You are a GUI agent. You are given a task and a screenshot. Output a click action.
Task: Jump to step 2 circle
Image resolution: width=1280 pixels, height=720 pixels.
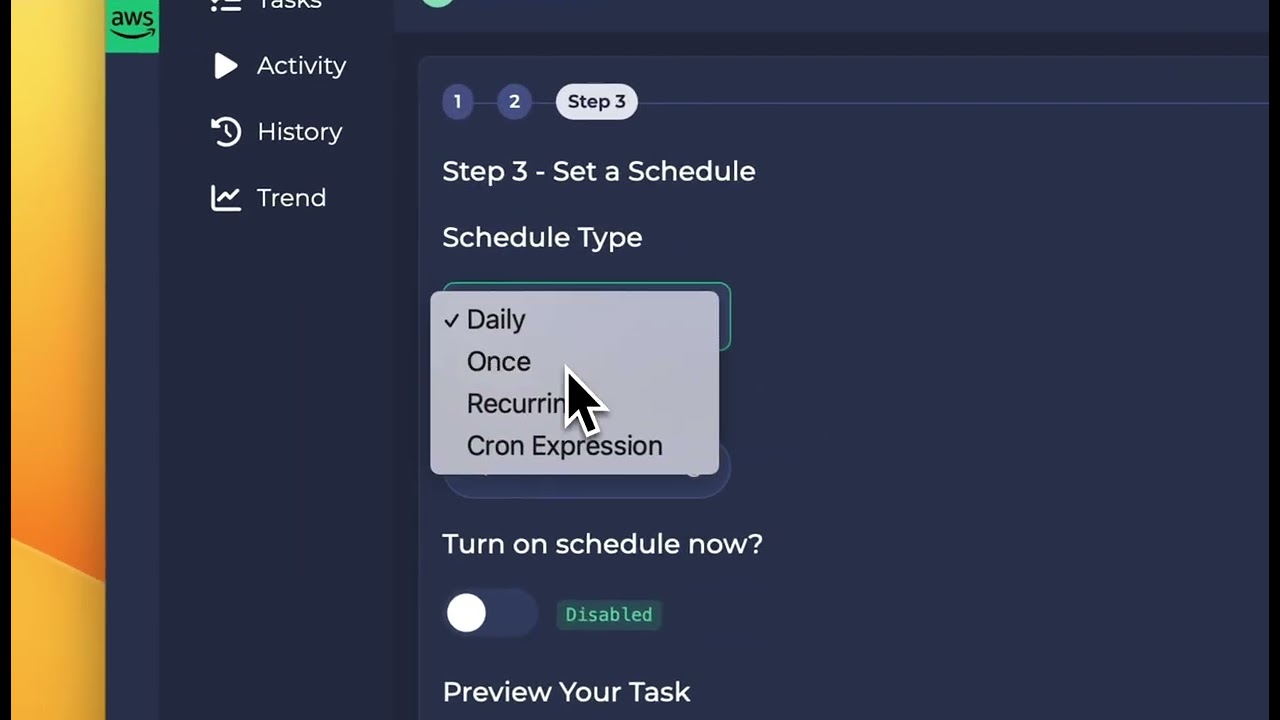[514, 101]
